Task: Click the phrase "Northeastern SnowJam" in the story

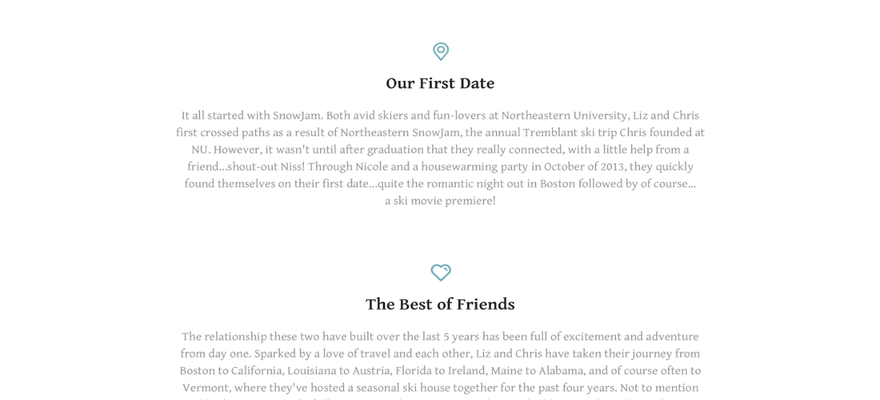Action: click(x=401, y=133)
